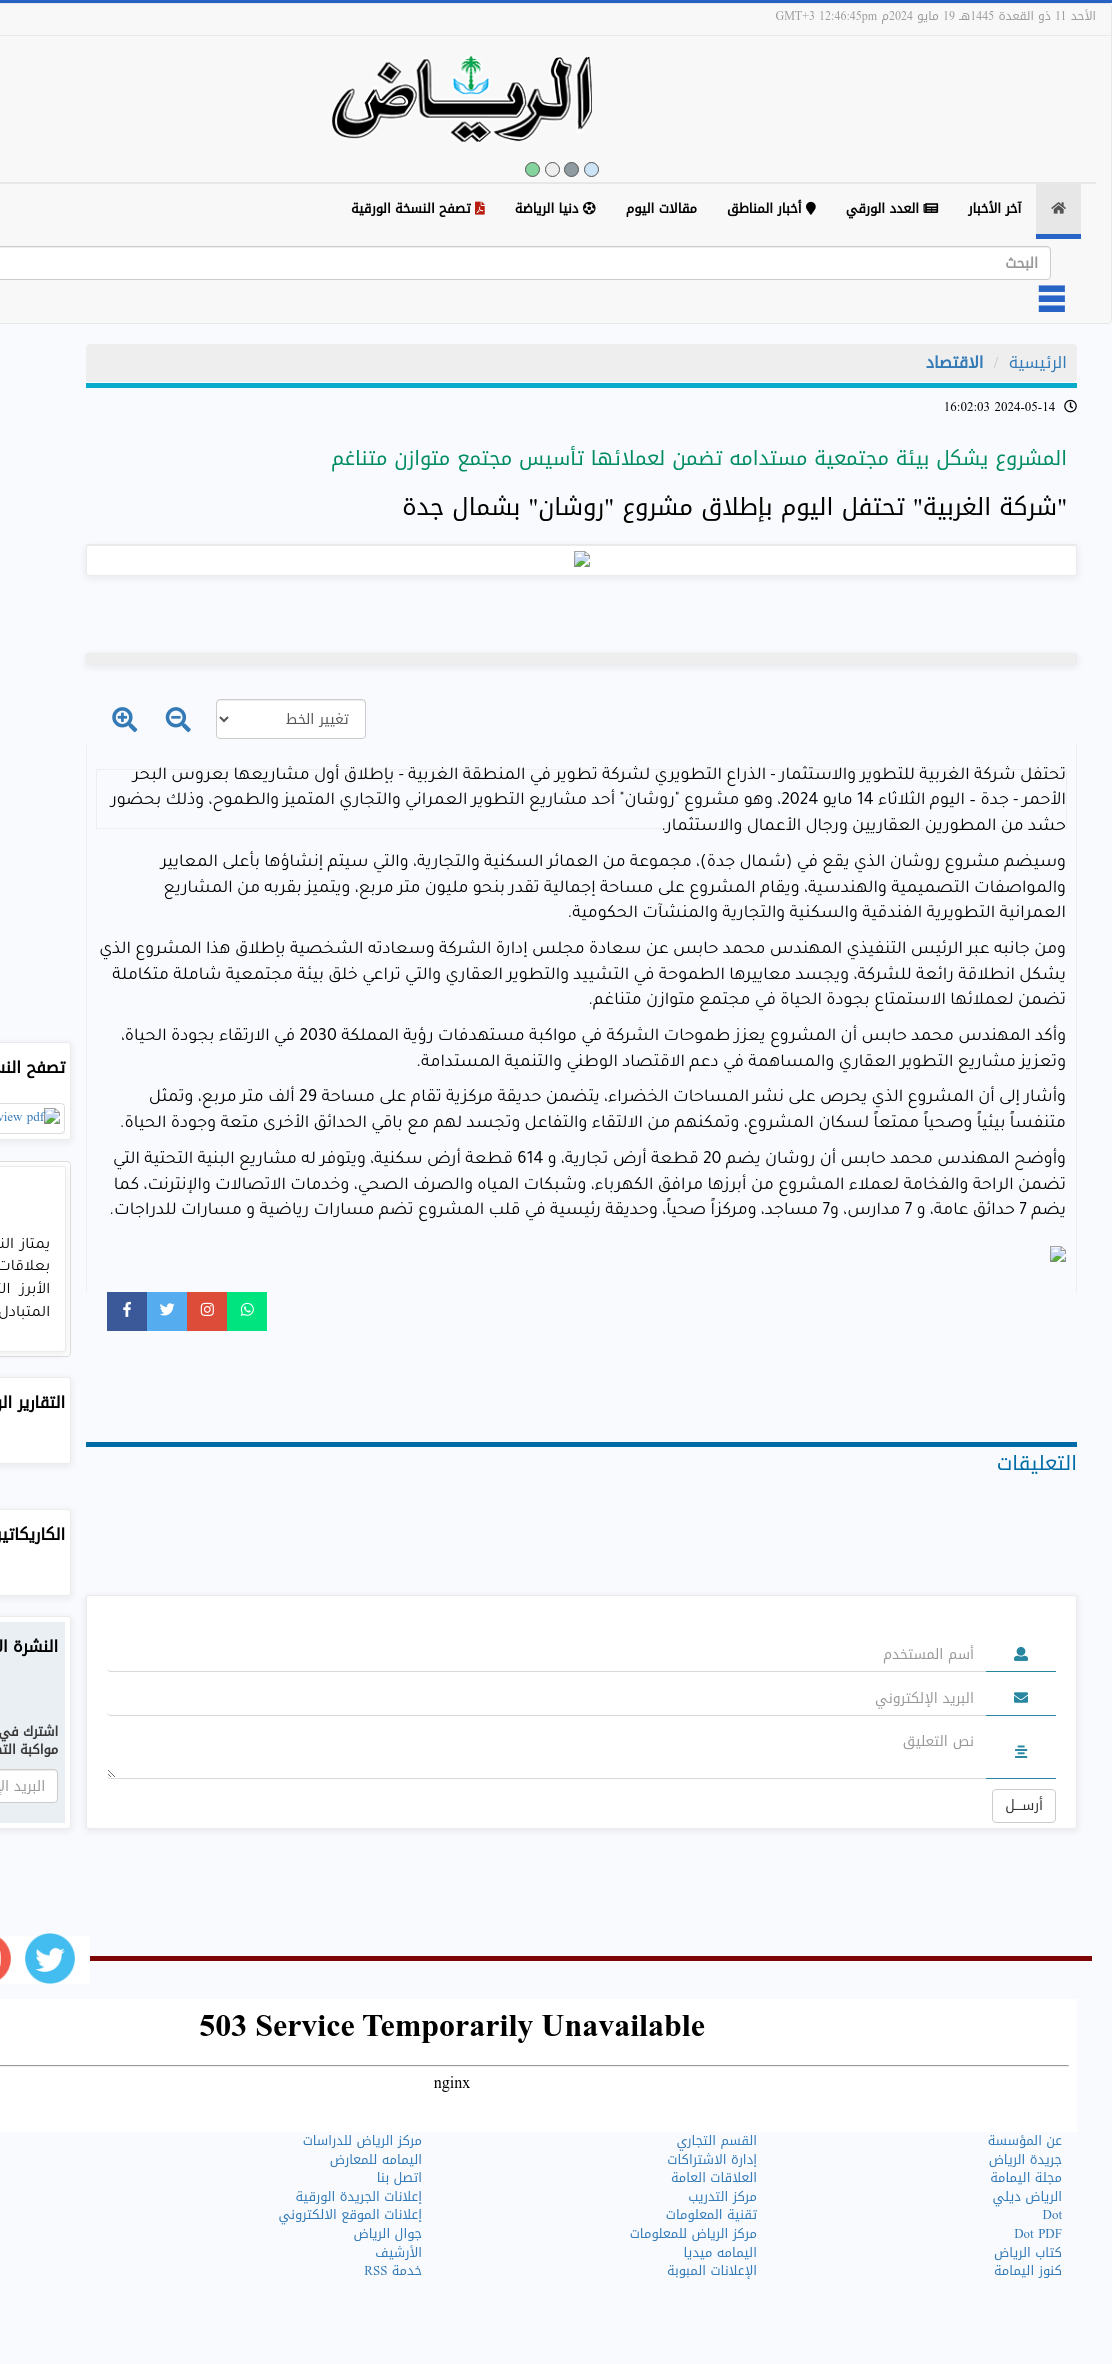Open مركز التدريب footer link
1112x2364 pixels.
(722, 2196)
